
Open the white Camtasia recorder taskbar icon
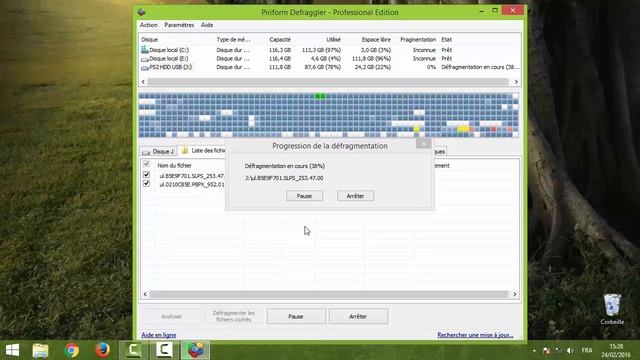pyautogui.click(x=164, y=350)
